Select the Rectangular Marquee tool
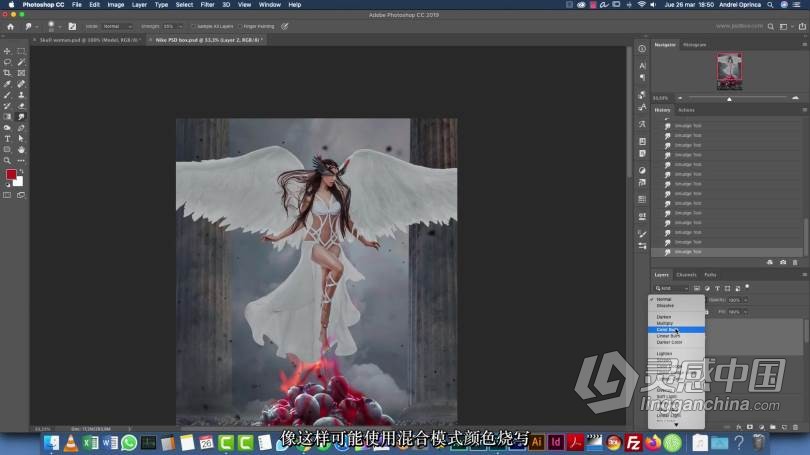The width and height of the screenshot is (810, 455). 21,51
